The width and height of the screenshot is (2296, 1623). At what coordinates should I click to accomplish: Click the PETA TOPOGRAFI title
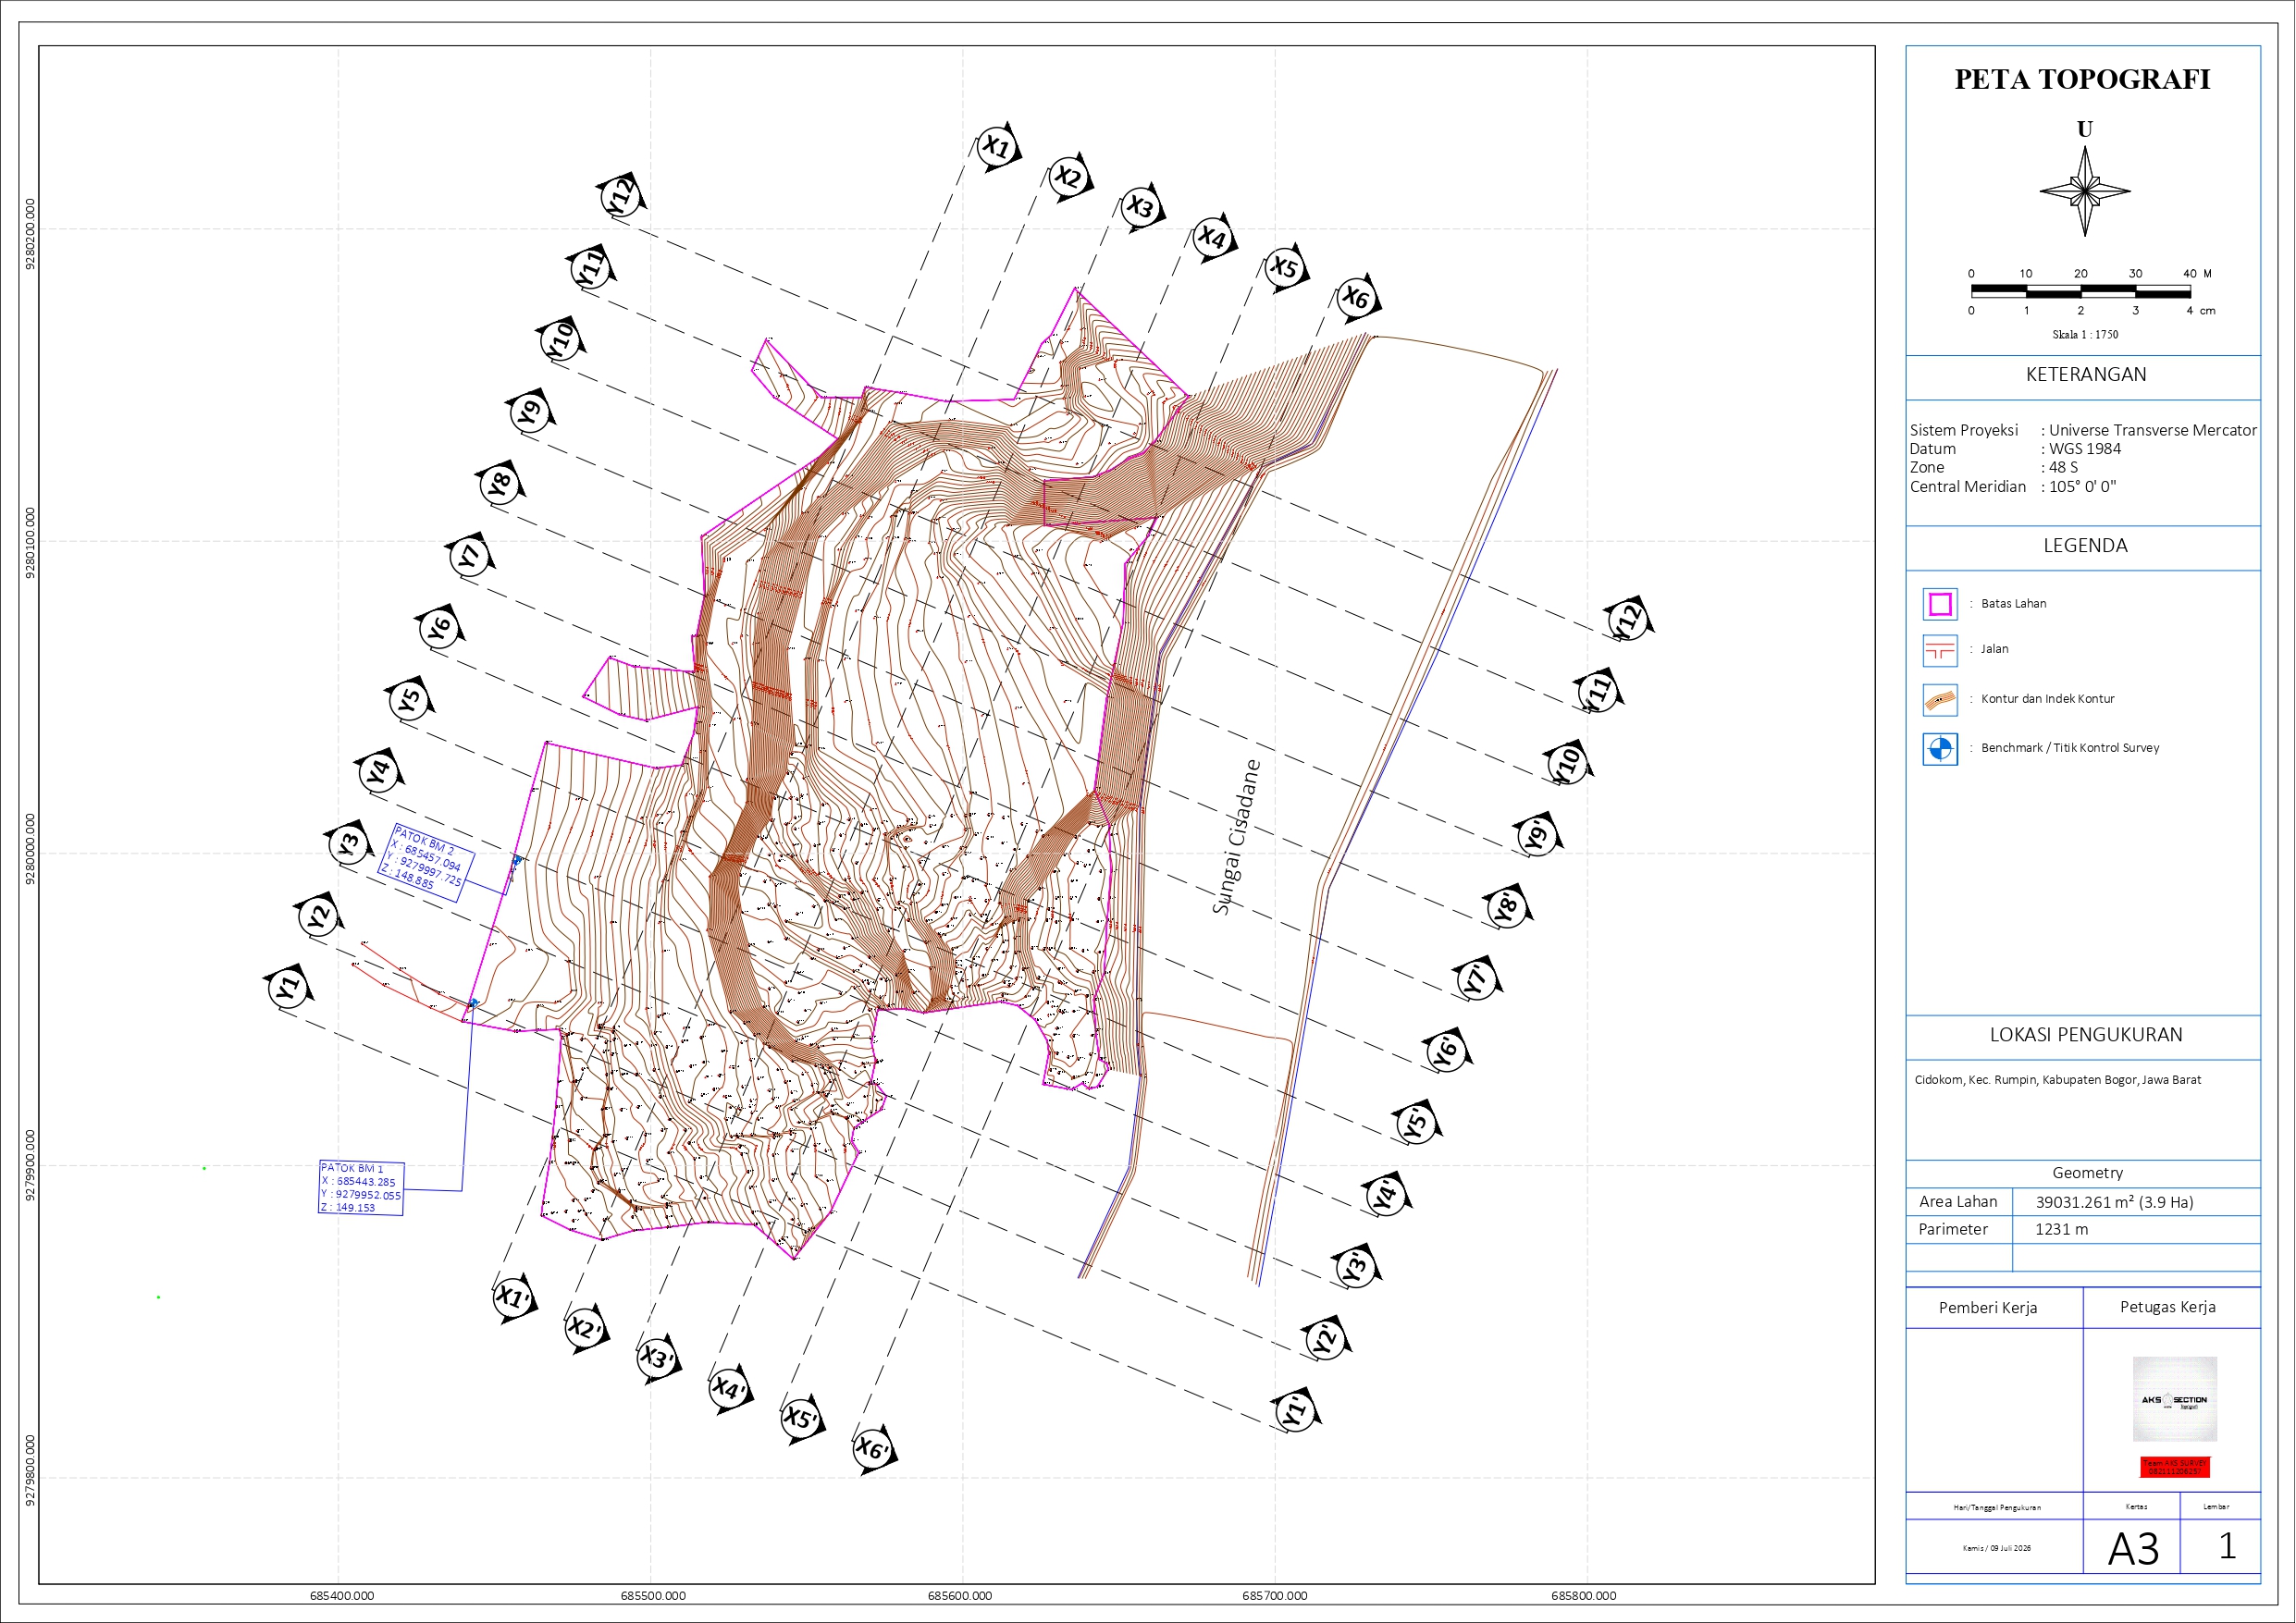pos(2082,80)
